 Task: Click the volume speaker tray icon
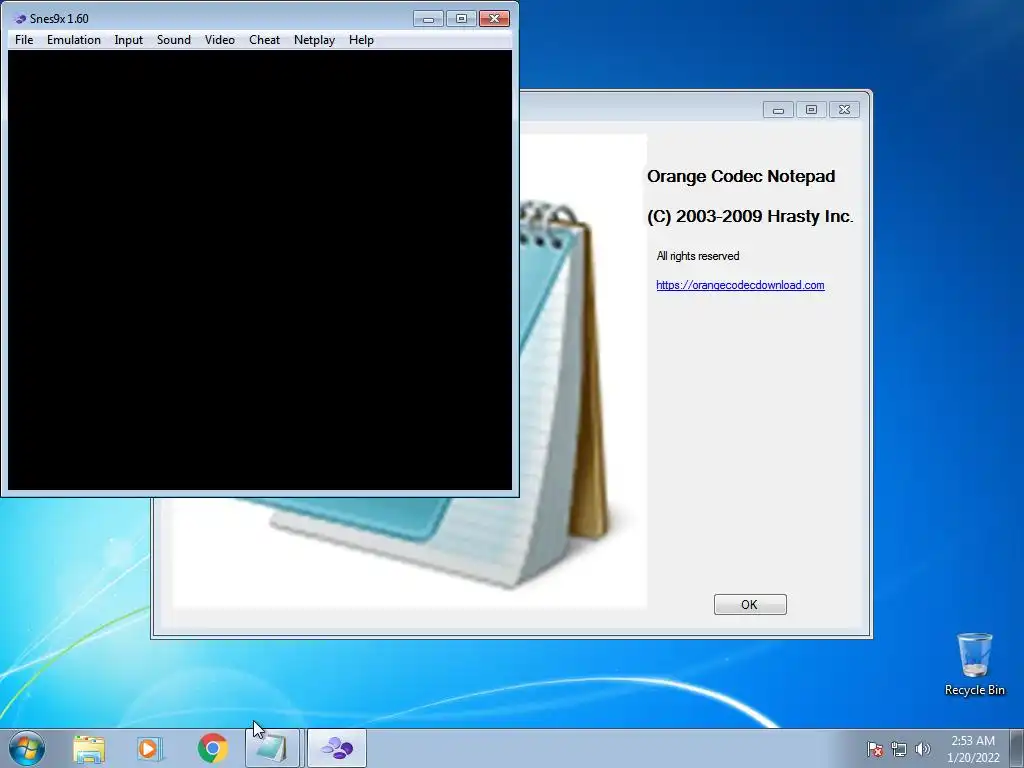pyautogui.click(x=923, y=749)
